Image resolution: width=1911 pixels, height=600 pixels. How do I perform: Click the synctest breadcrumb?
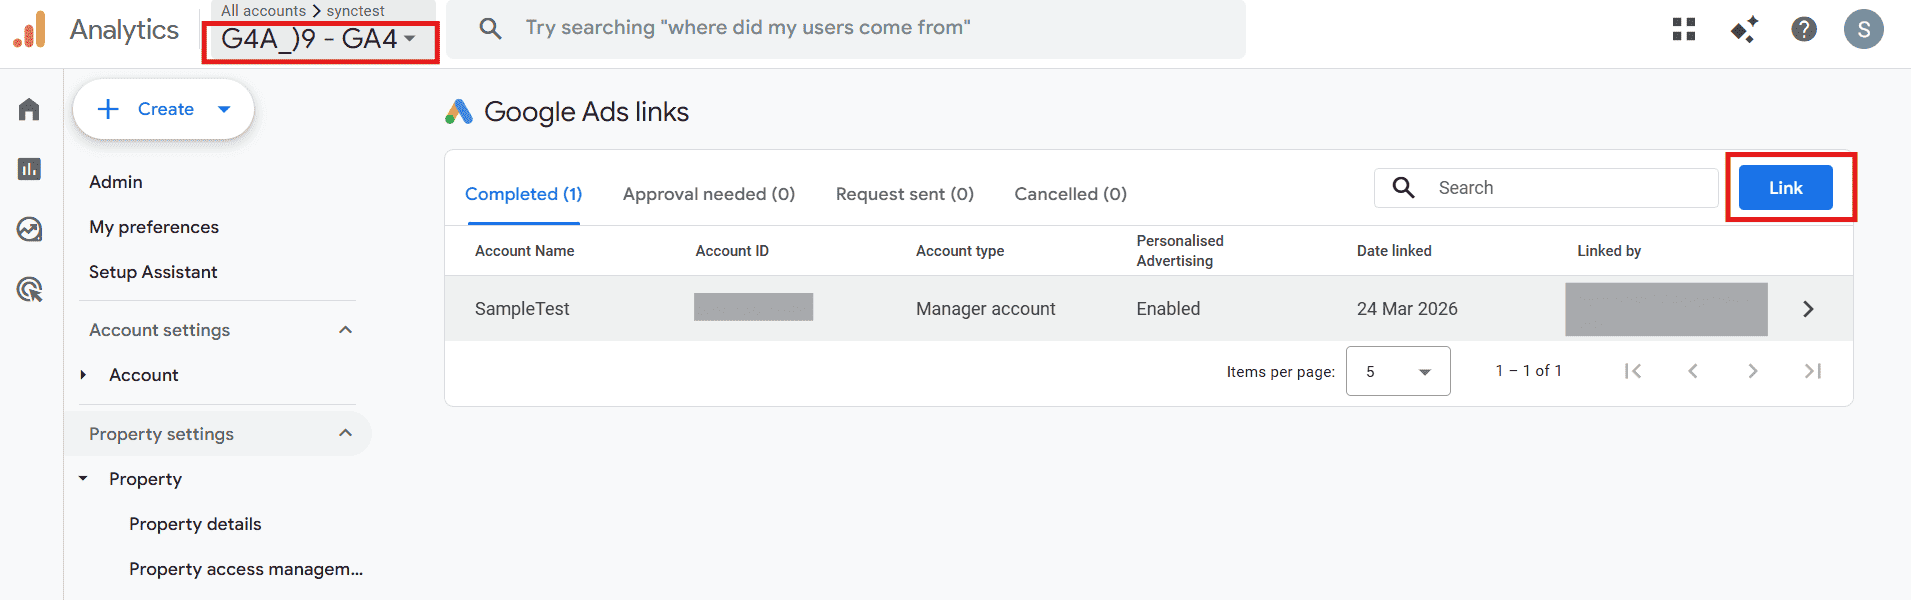[x=356, y=11]
